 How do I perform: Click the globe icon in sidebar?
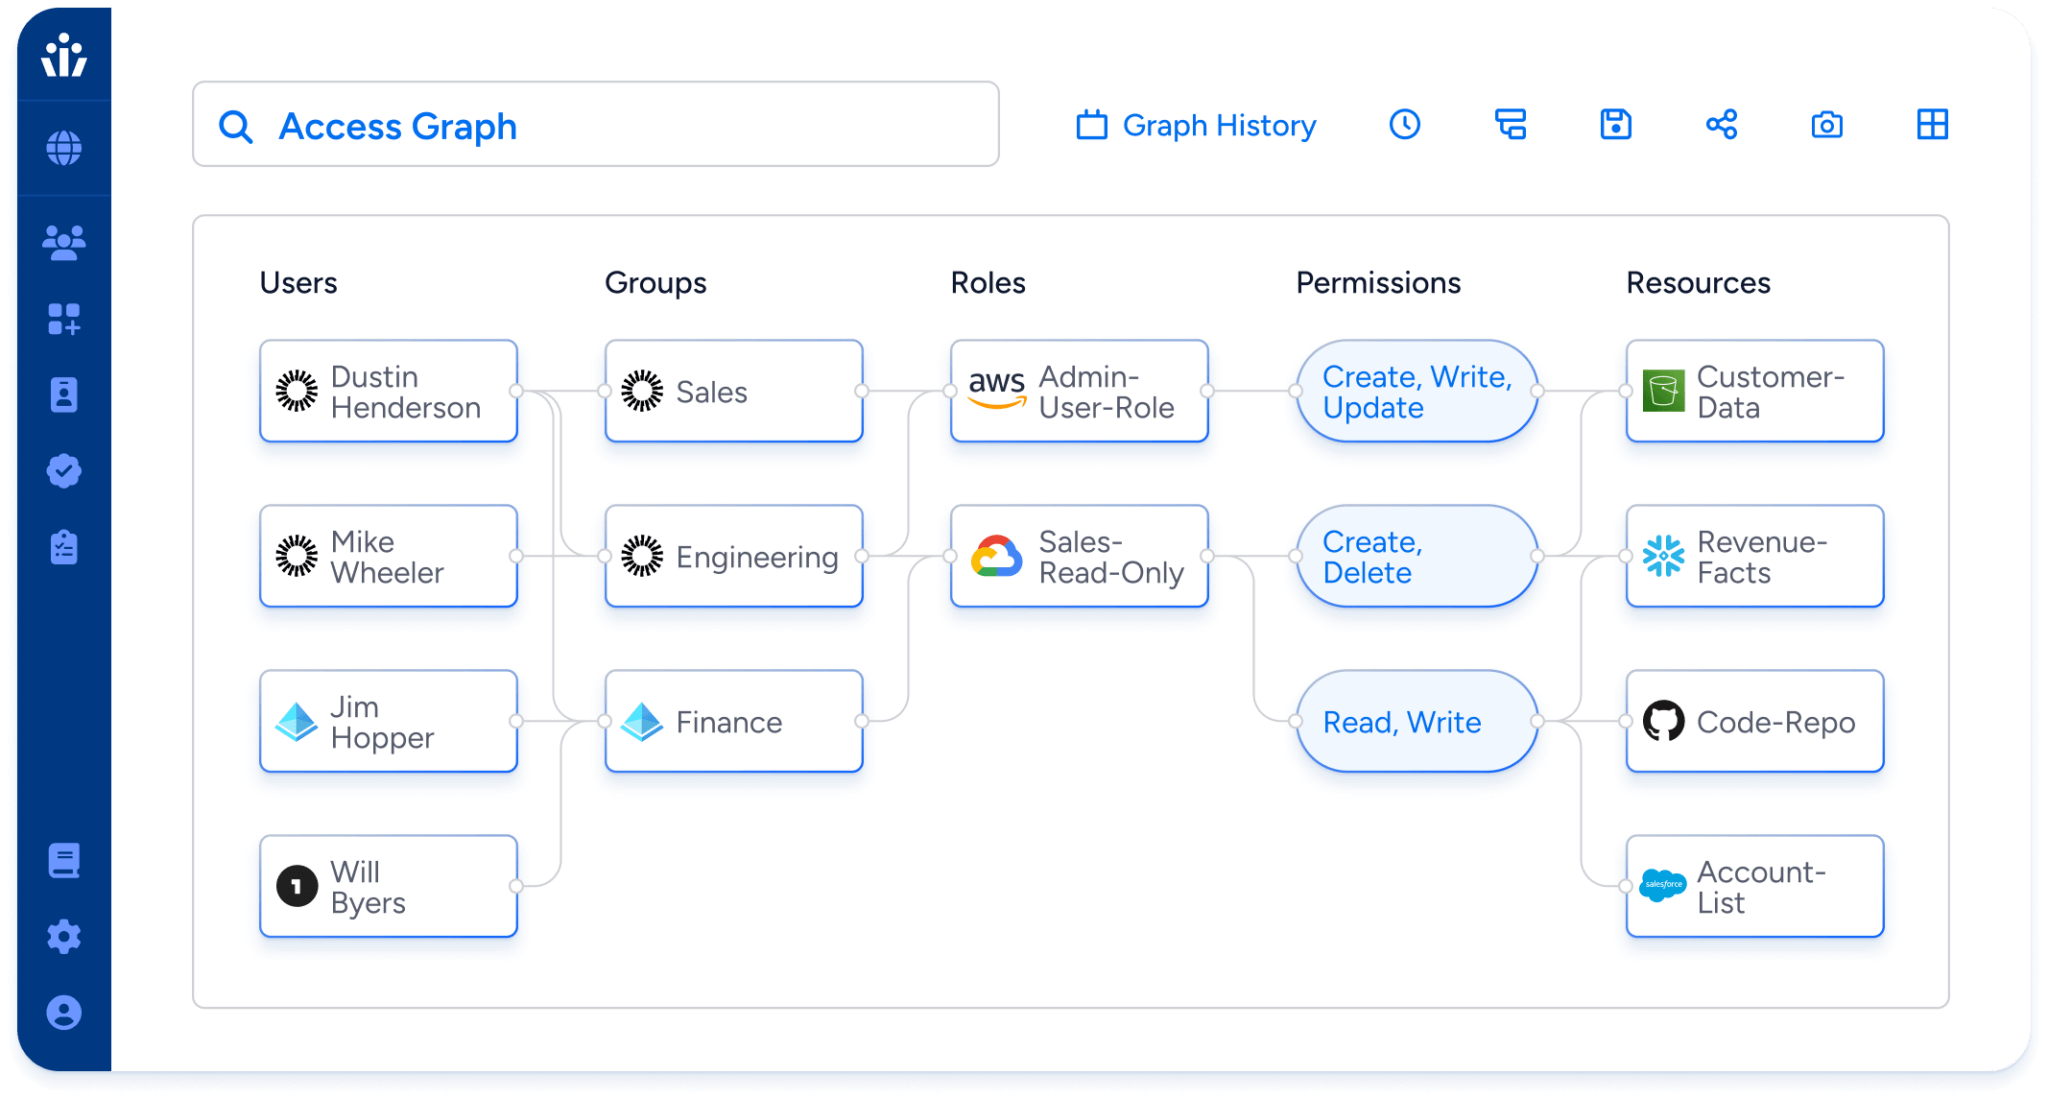click(64, 148)
